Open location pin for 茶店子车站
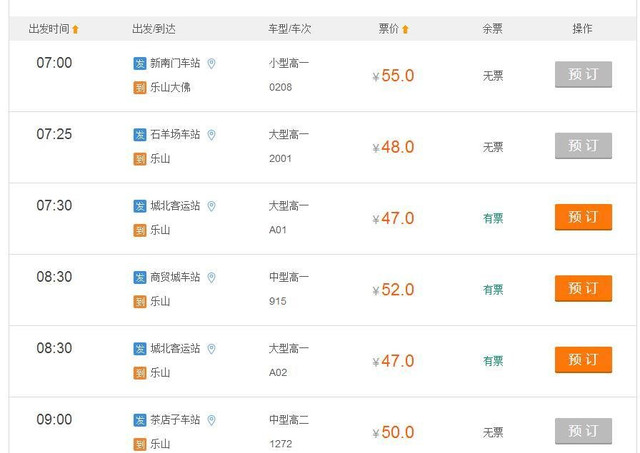The width and height of the screenshot is (640, 453). 211,420
